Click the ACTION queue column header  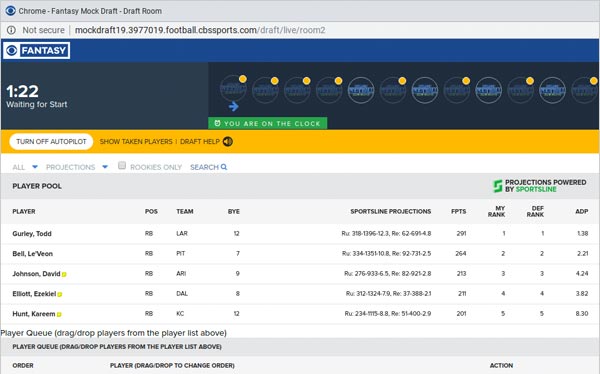coord(501,366)
